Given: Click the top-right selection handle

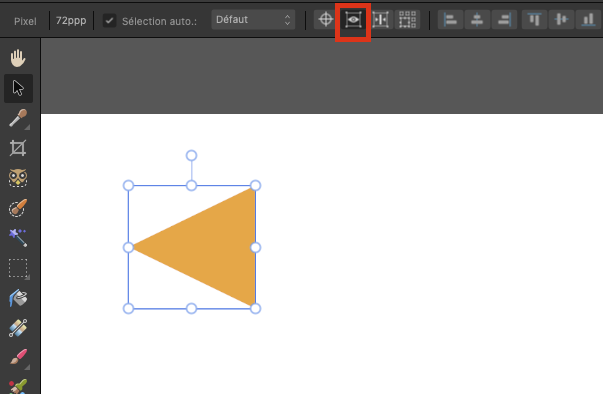Looking at the screenshot, I should (x=255, y=186).
